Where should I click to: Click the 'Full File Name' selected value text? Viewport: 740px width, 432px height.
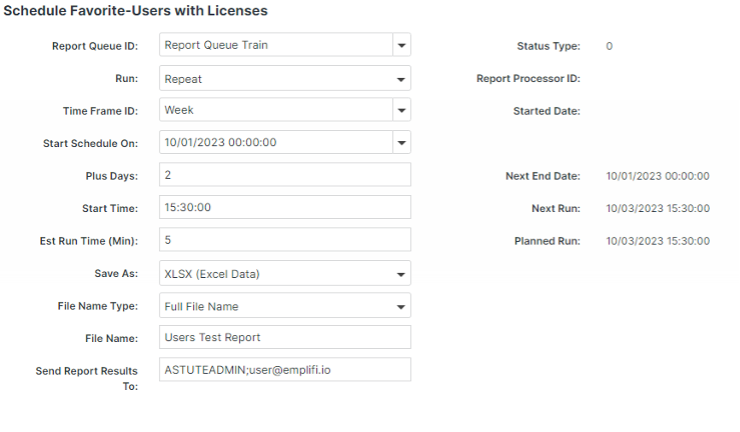202,306
